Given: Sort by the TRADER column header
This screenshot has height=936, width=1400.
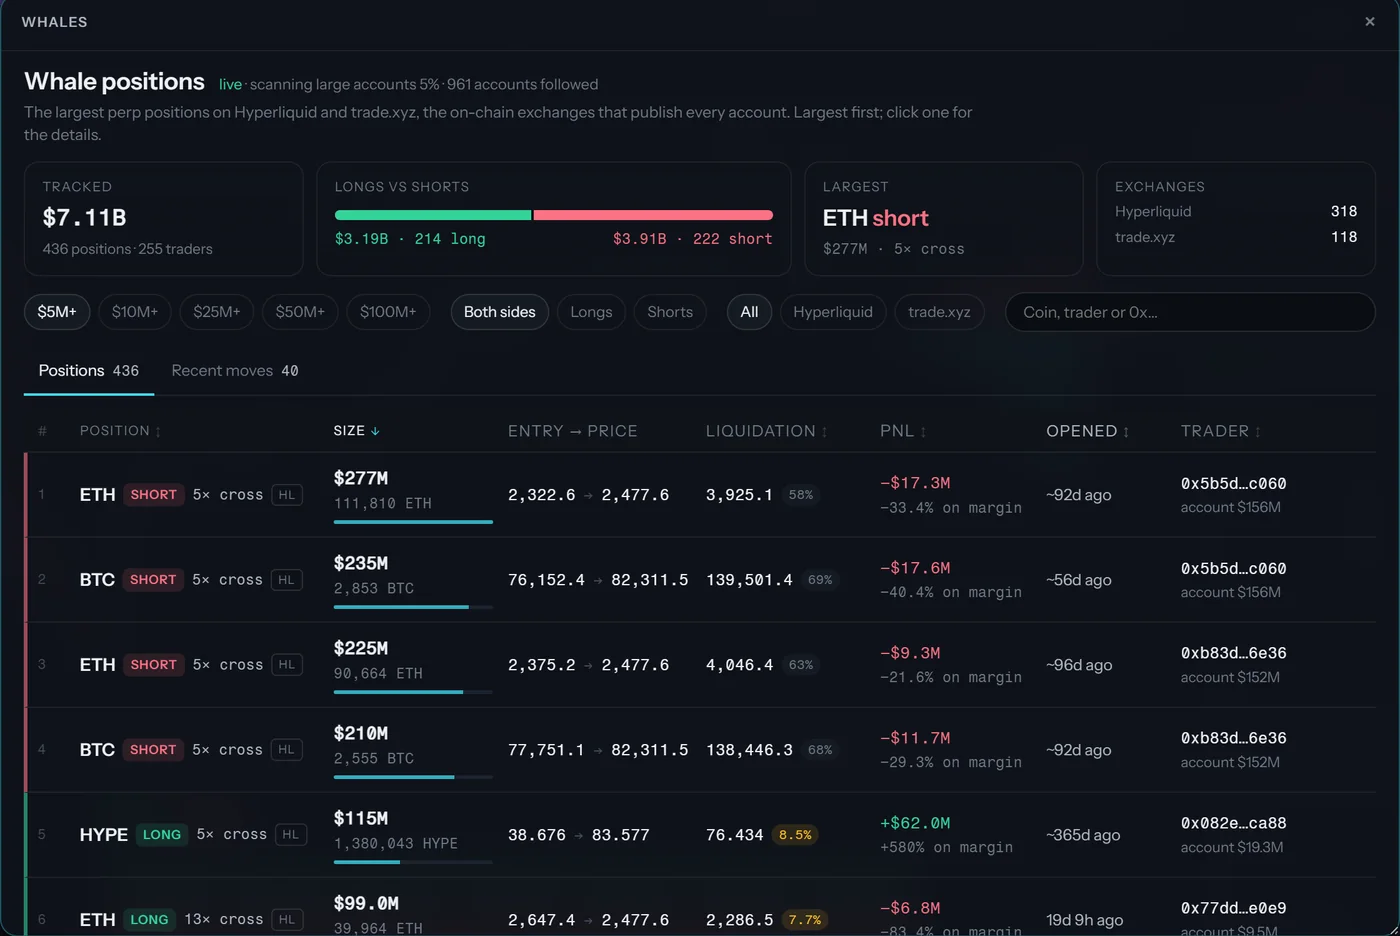Looking at the screenshot, I should click(x=1221, y=431).
